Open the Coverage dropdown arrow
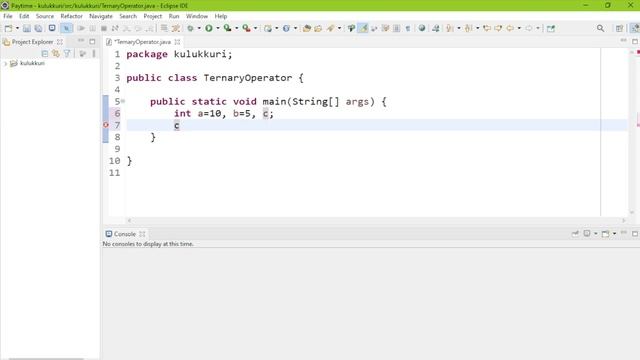 [236, 28]
